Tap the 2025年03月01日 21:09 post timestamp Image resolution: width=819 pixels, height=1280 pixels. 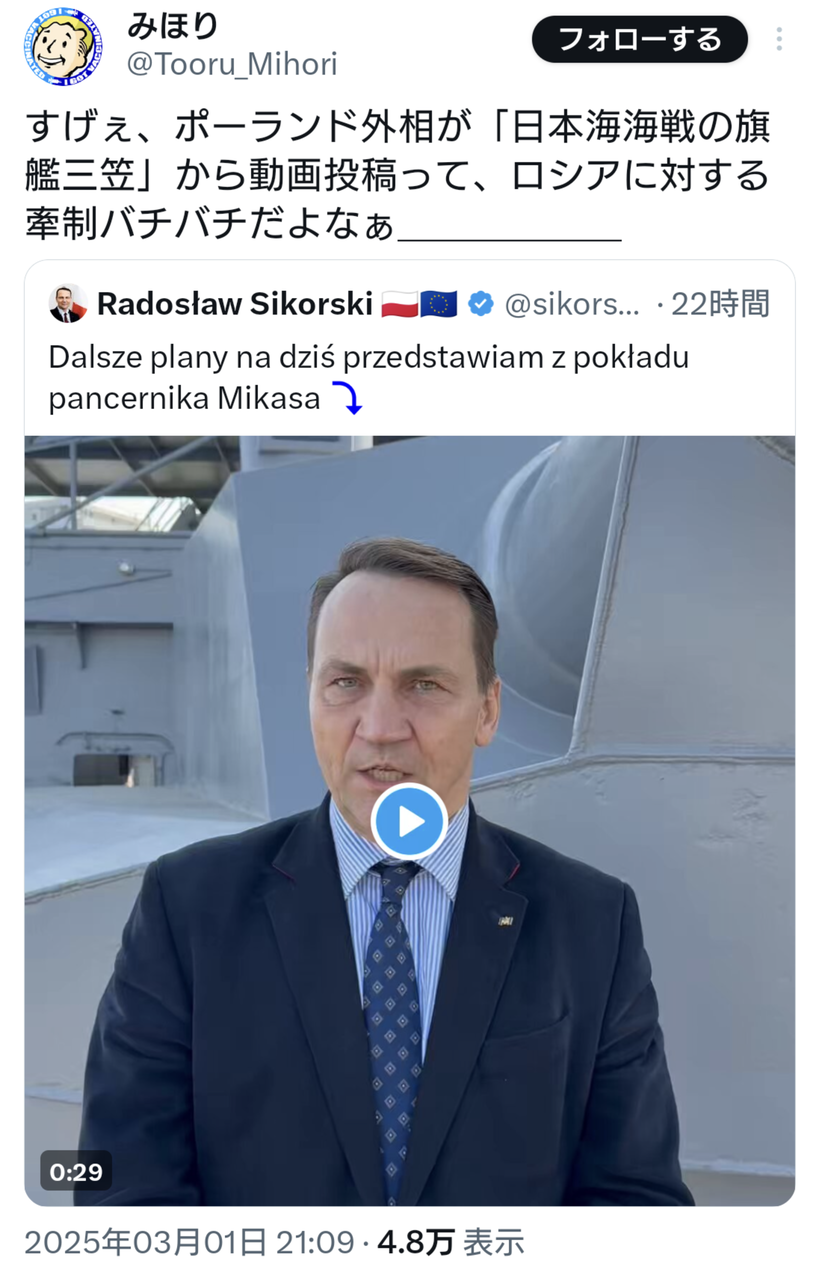[189, 1242]
